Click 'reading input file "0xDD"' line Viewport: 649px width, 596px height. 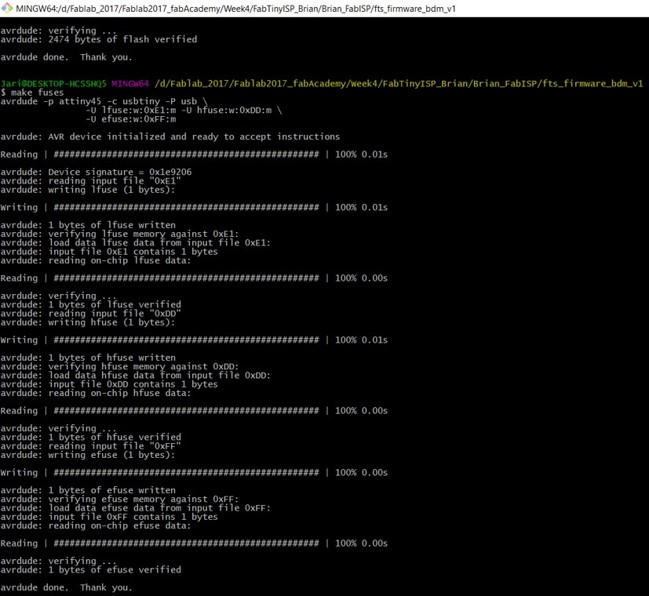pyautogui.click(x=91, y=313)
